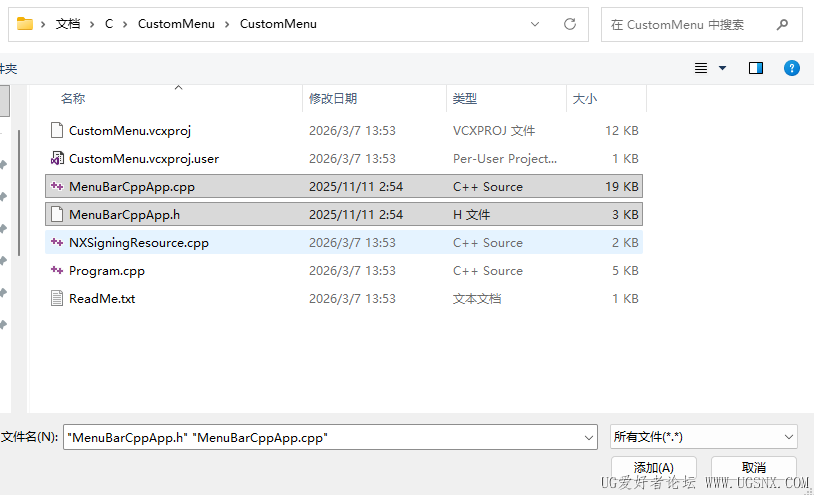
Task: Click the MenuBarCppApp.cpp C++ file icon
Action: point(57,186)
